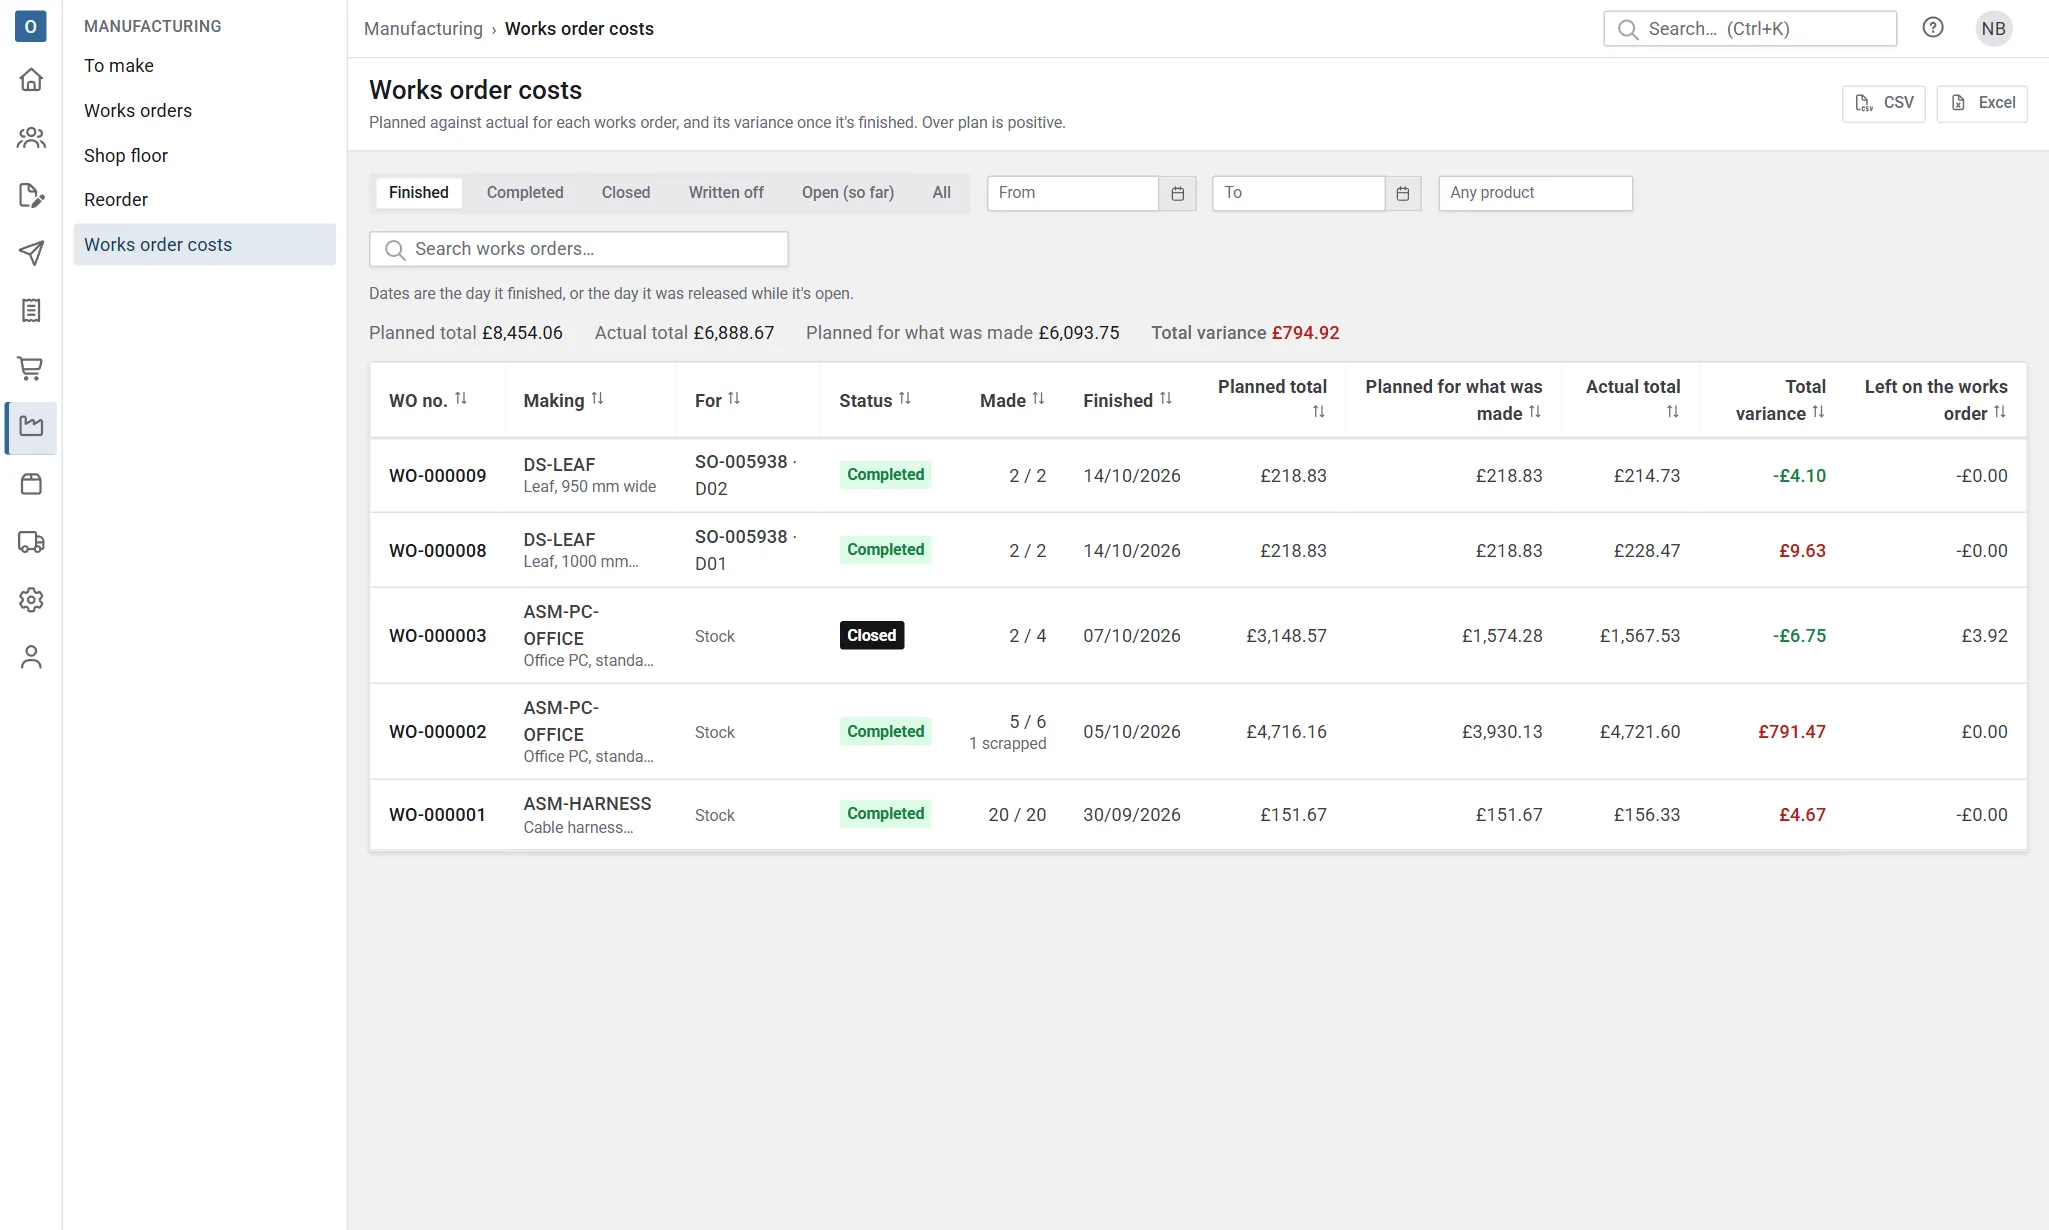Open works order WO-000003 row
The height and width of the screenshot is (1230, 2049).
pos(1198,635)
